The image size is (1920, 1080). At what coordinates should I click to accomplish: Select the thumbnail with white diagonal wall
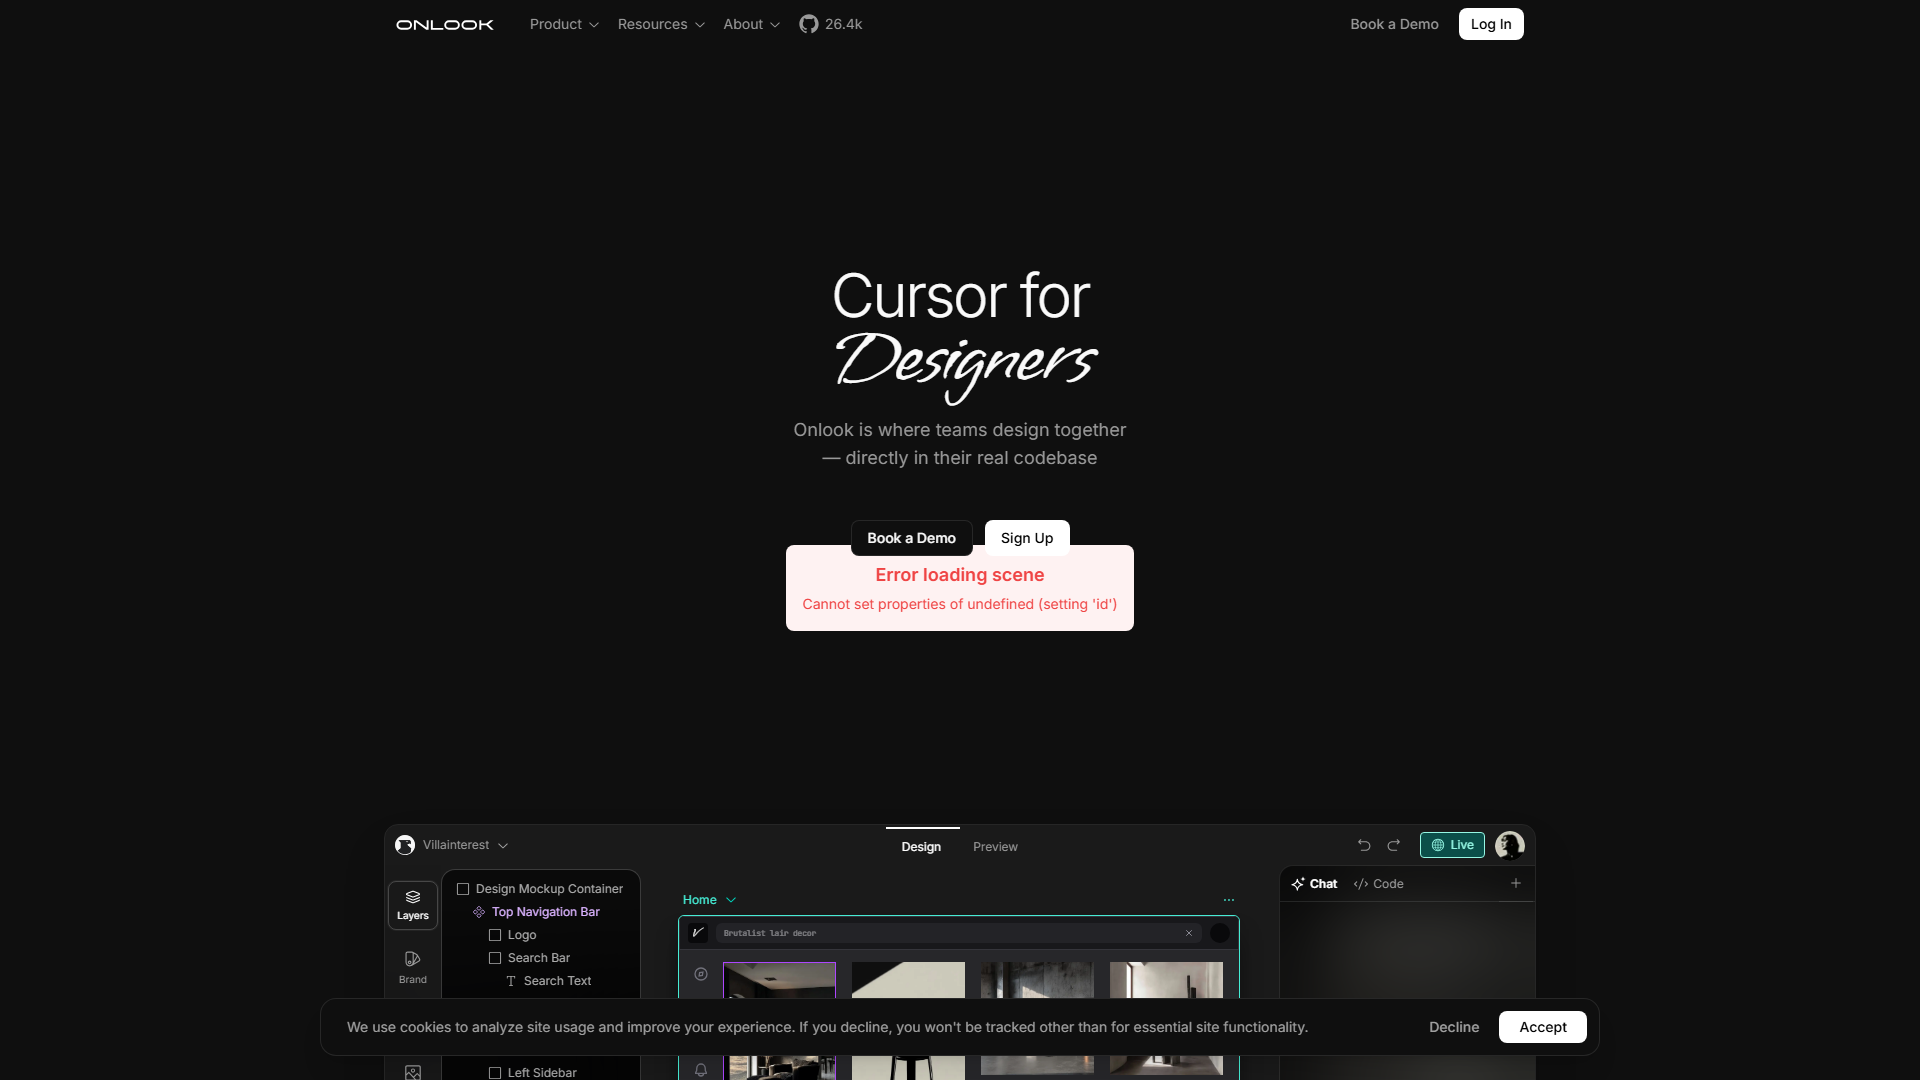908,981
